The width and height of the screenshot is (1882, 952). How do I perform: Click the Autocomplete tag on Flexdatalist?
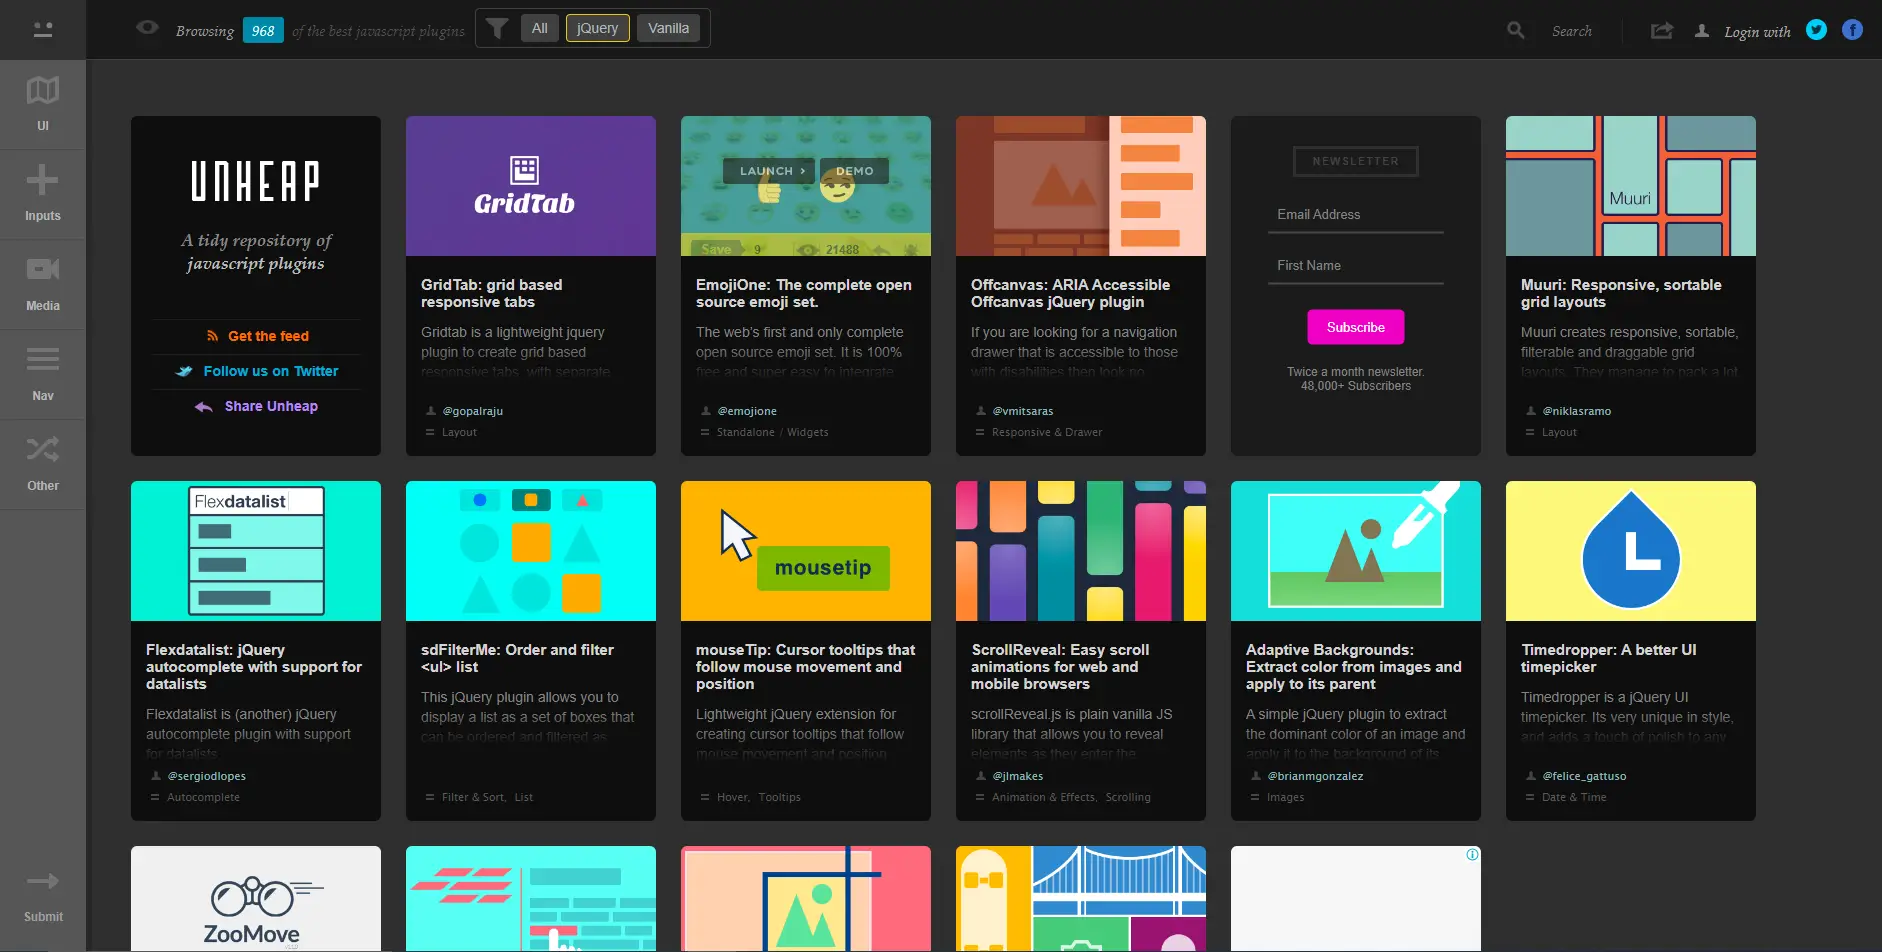click(x=203, y=797)
